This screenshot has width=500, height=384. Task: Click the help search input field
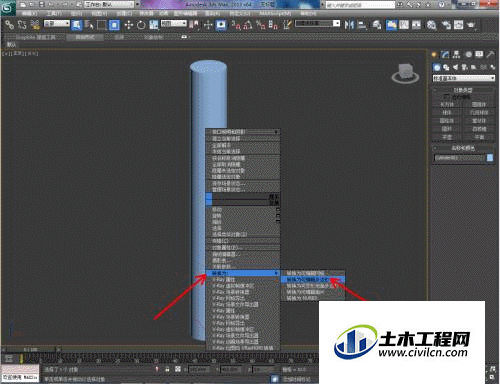[360, 5]
